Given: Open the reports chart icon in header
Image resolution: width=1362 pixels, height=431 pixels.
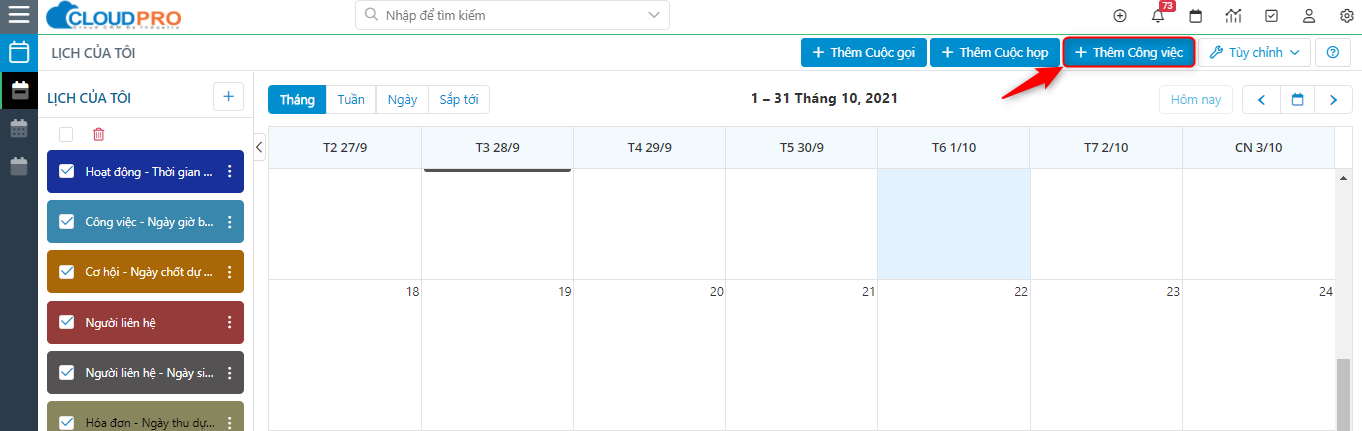Looking at the screenshot, I should point(1233,16).
